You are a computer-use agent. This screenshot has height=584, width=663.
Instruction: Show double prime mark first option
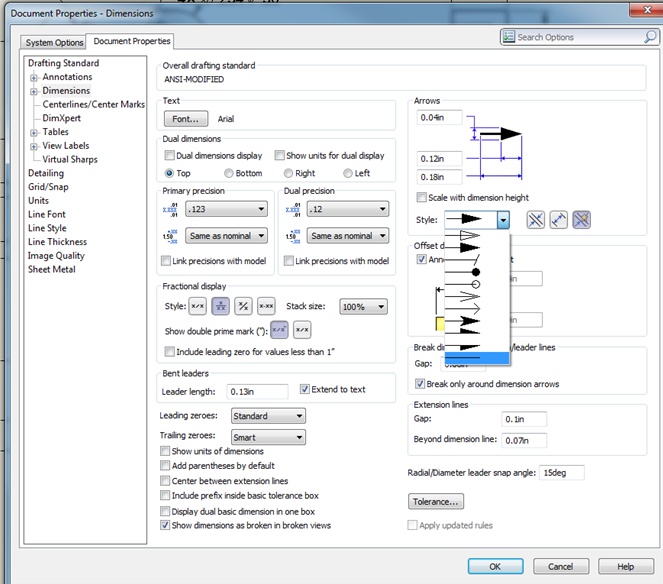(279, 330)
